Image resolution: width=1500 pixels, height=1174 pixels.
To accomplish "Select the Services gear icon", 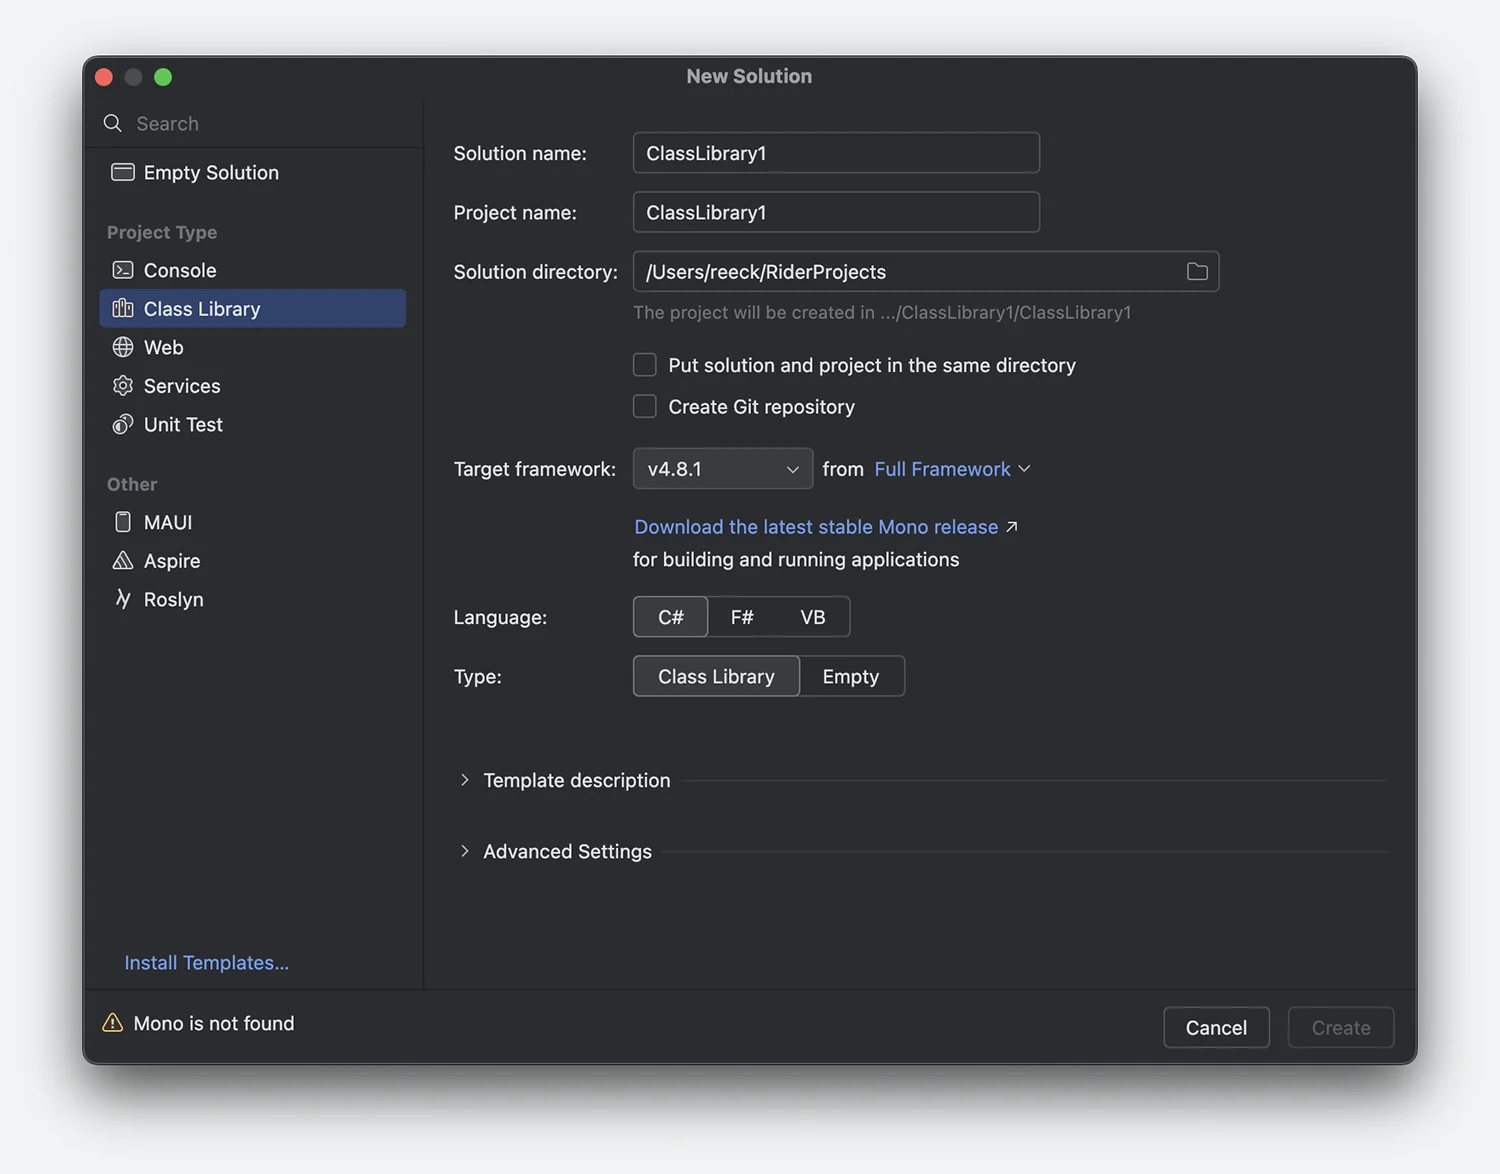I will coord(123,386).
